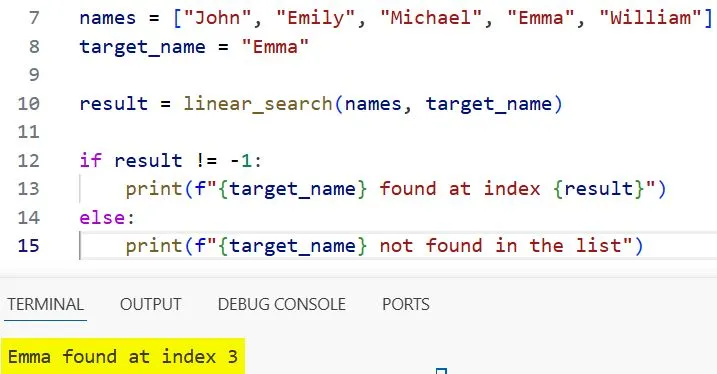Viewport: 717px width, 374px height.
Task: Click the -1 literal on line 12
Action: (241, 160)
